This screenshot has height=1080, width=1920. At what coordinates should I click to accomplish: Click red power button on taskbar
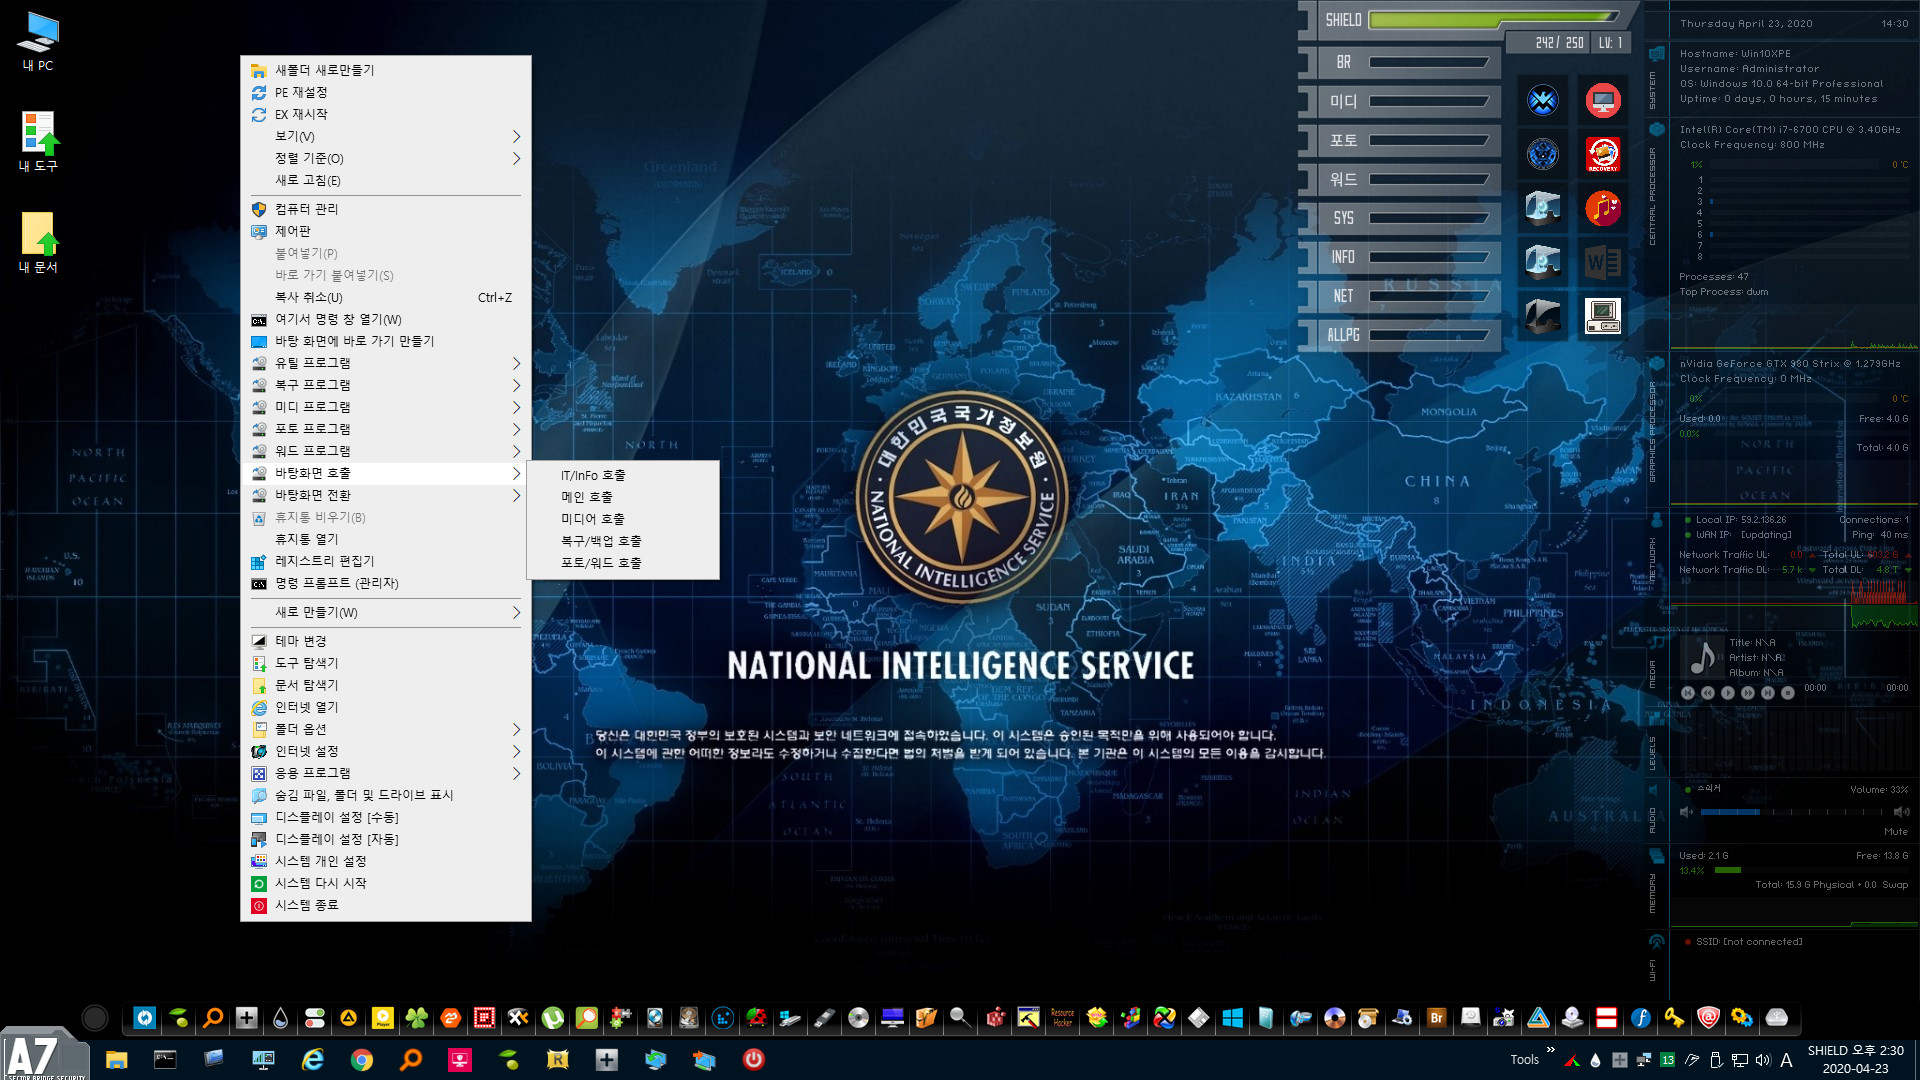click(x=754, y=1060)
